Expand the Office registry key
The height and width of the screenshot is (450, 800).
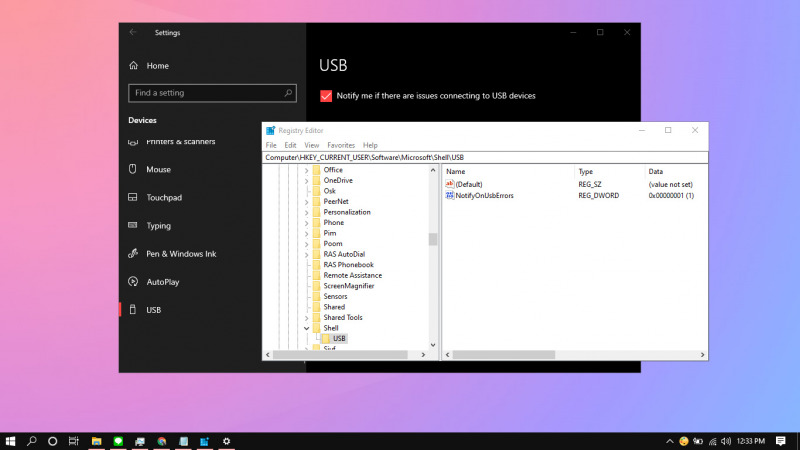pyautogui.click(x=306, y=170)
